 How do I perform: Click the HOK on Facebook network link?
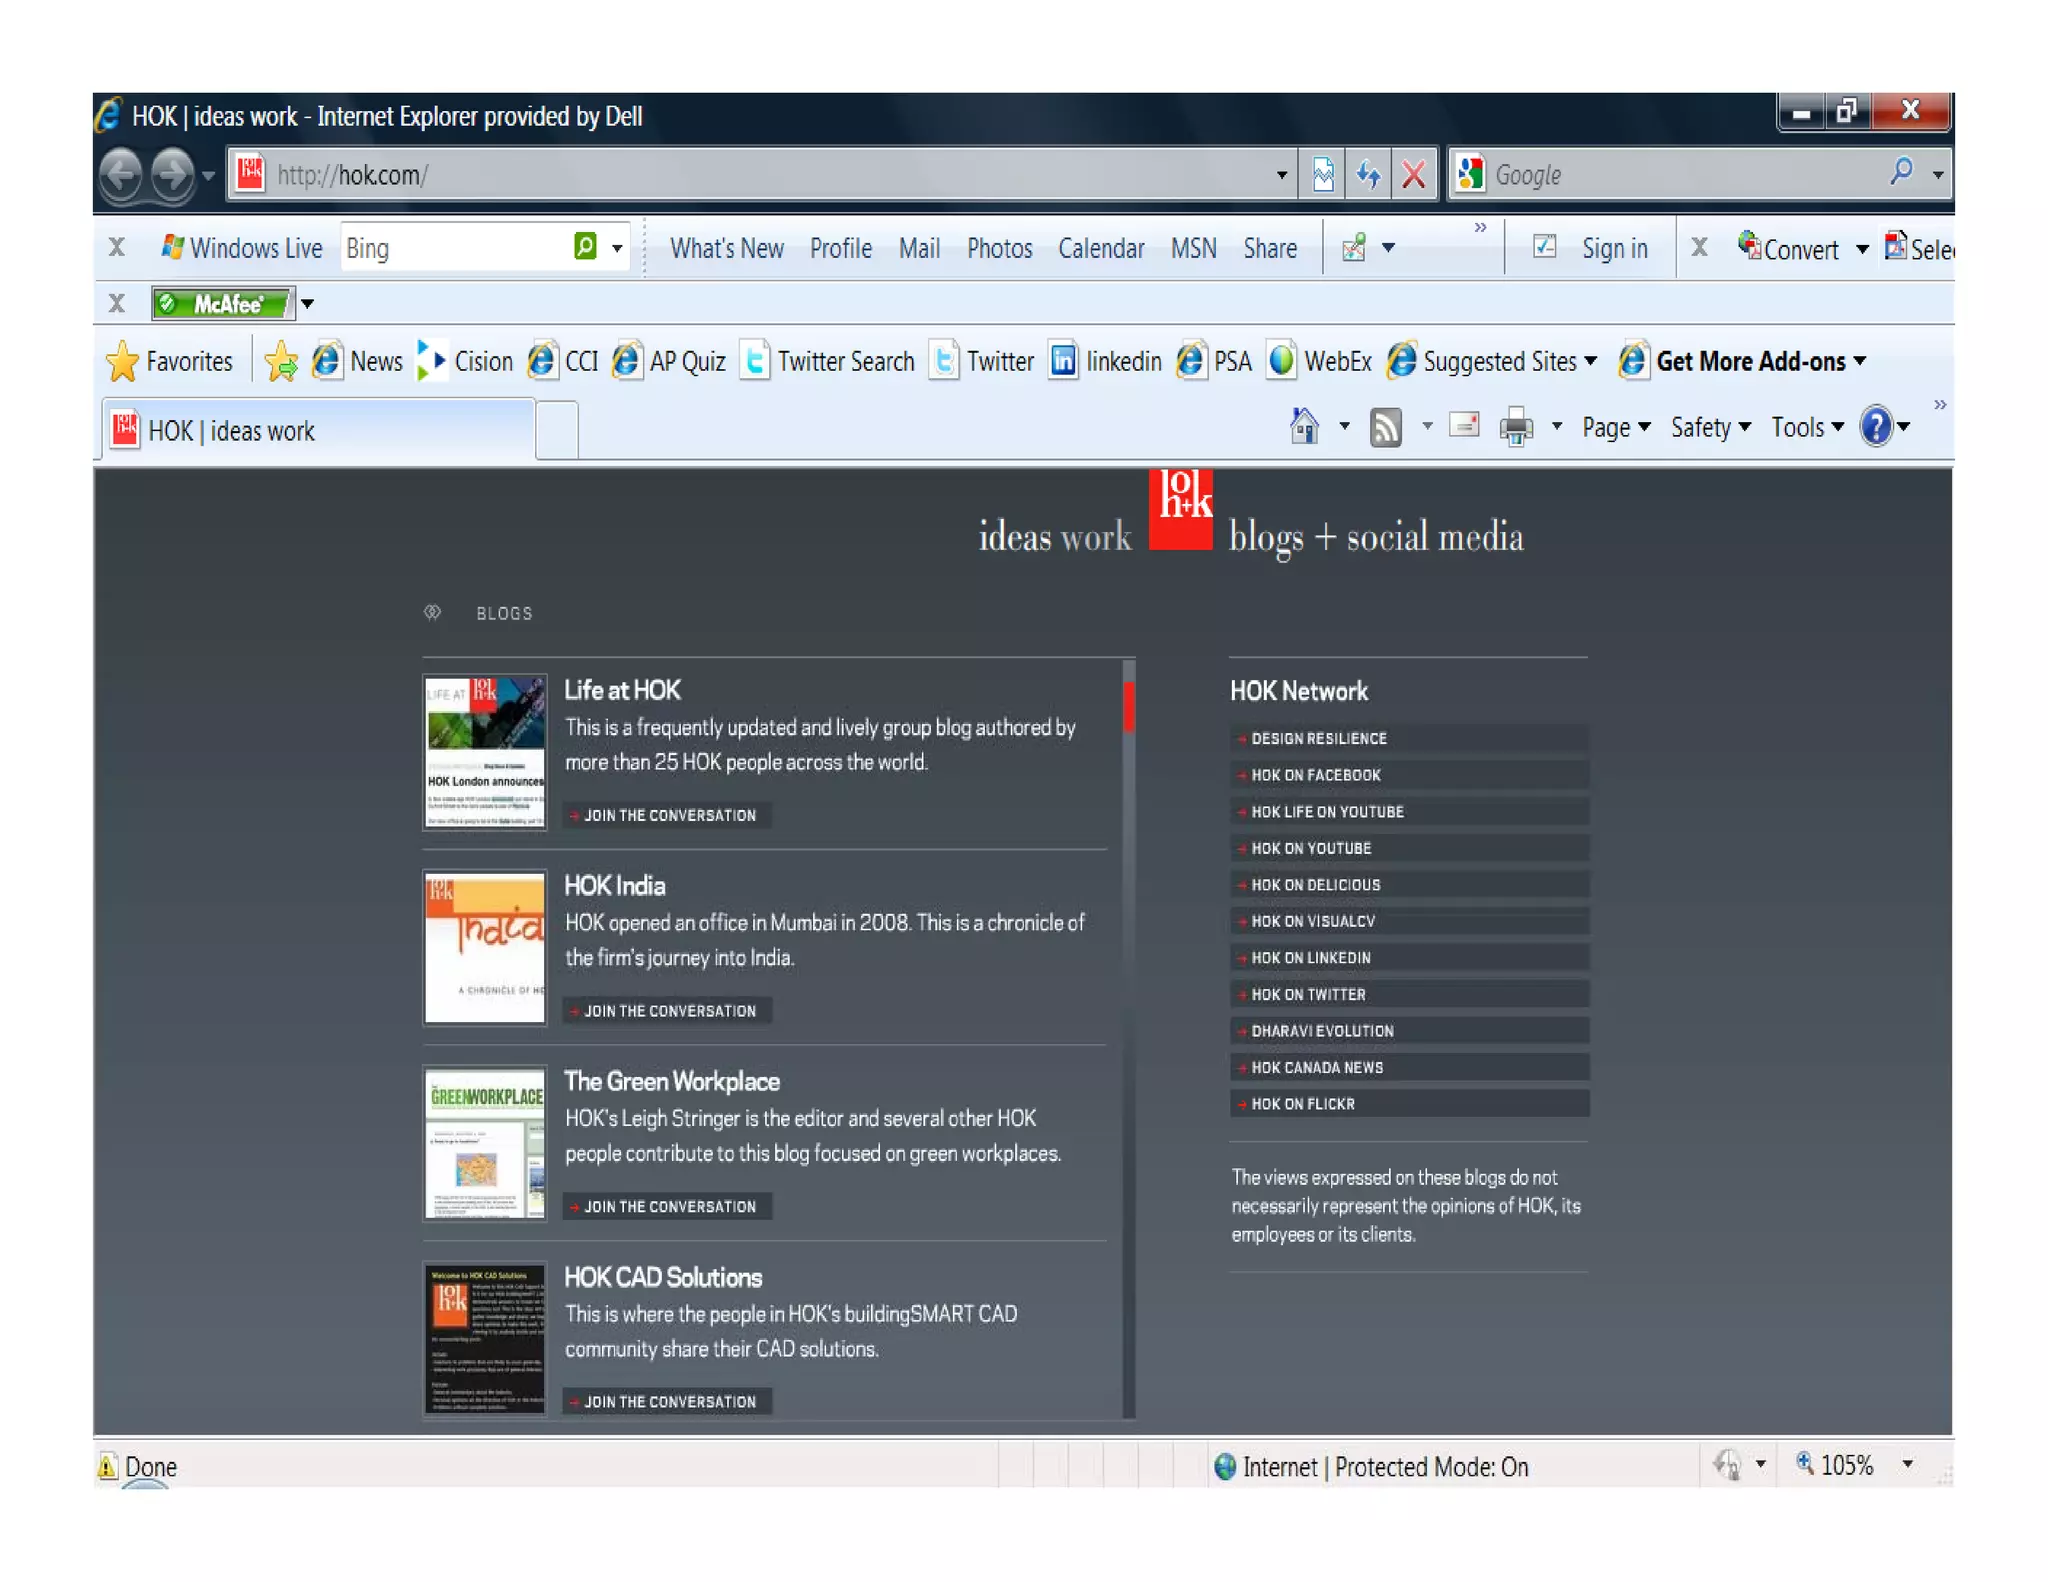[x=1408, y=775]
